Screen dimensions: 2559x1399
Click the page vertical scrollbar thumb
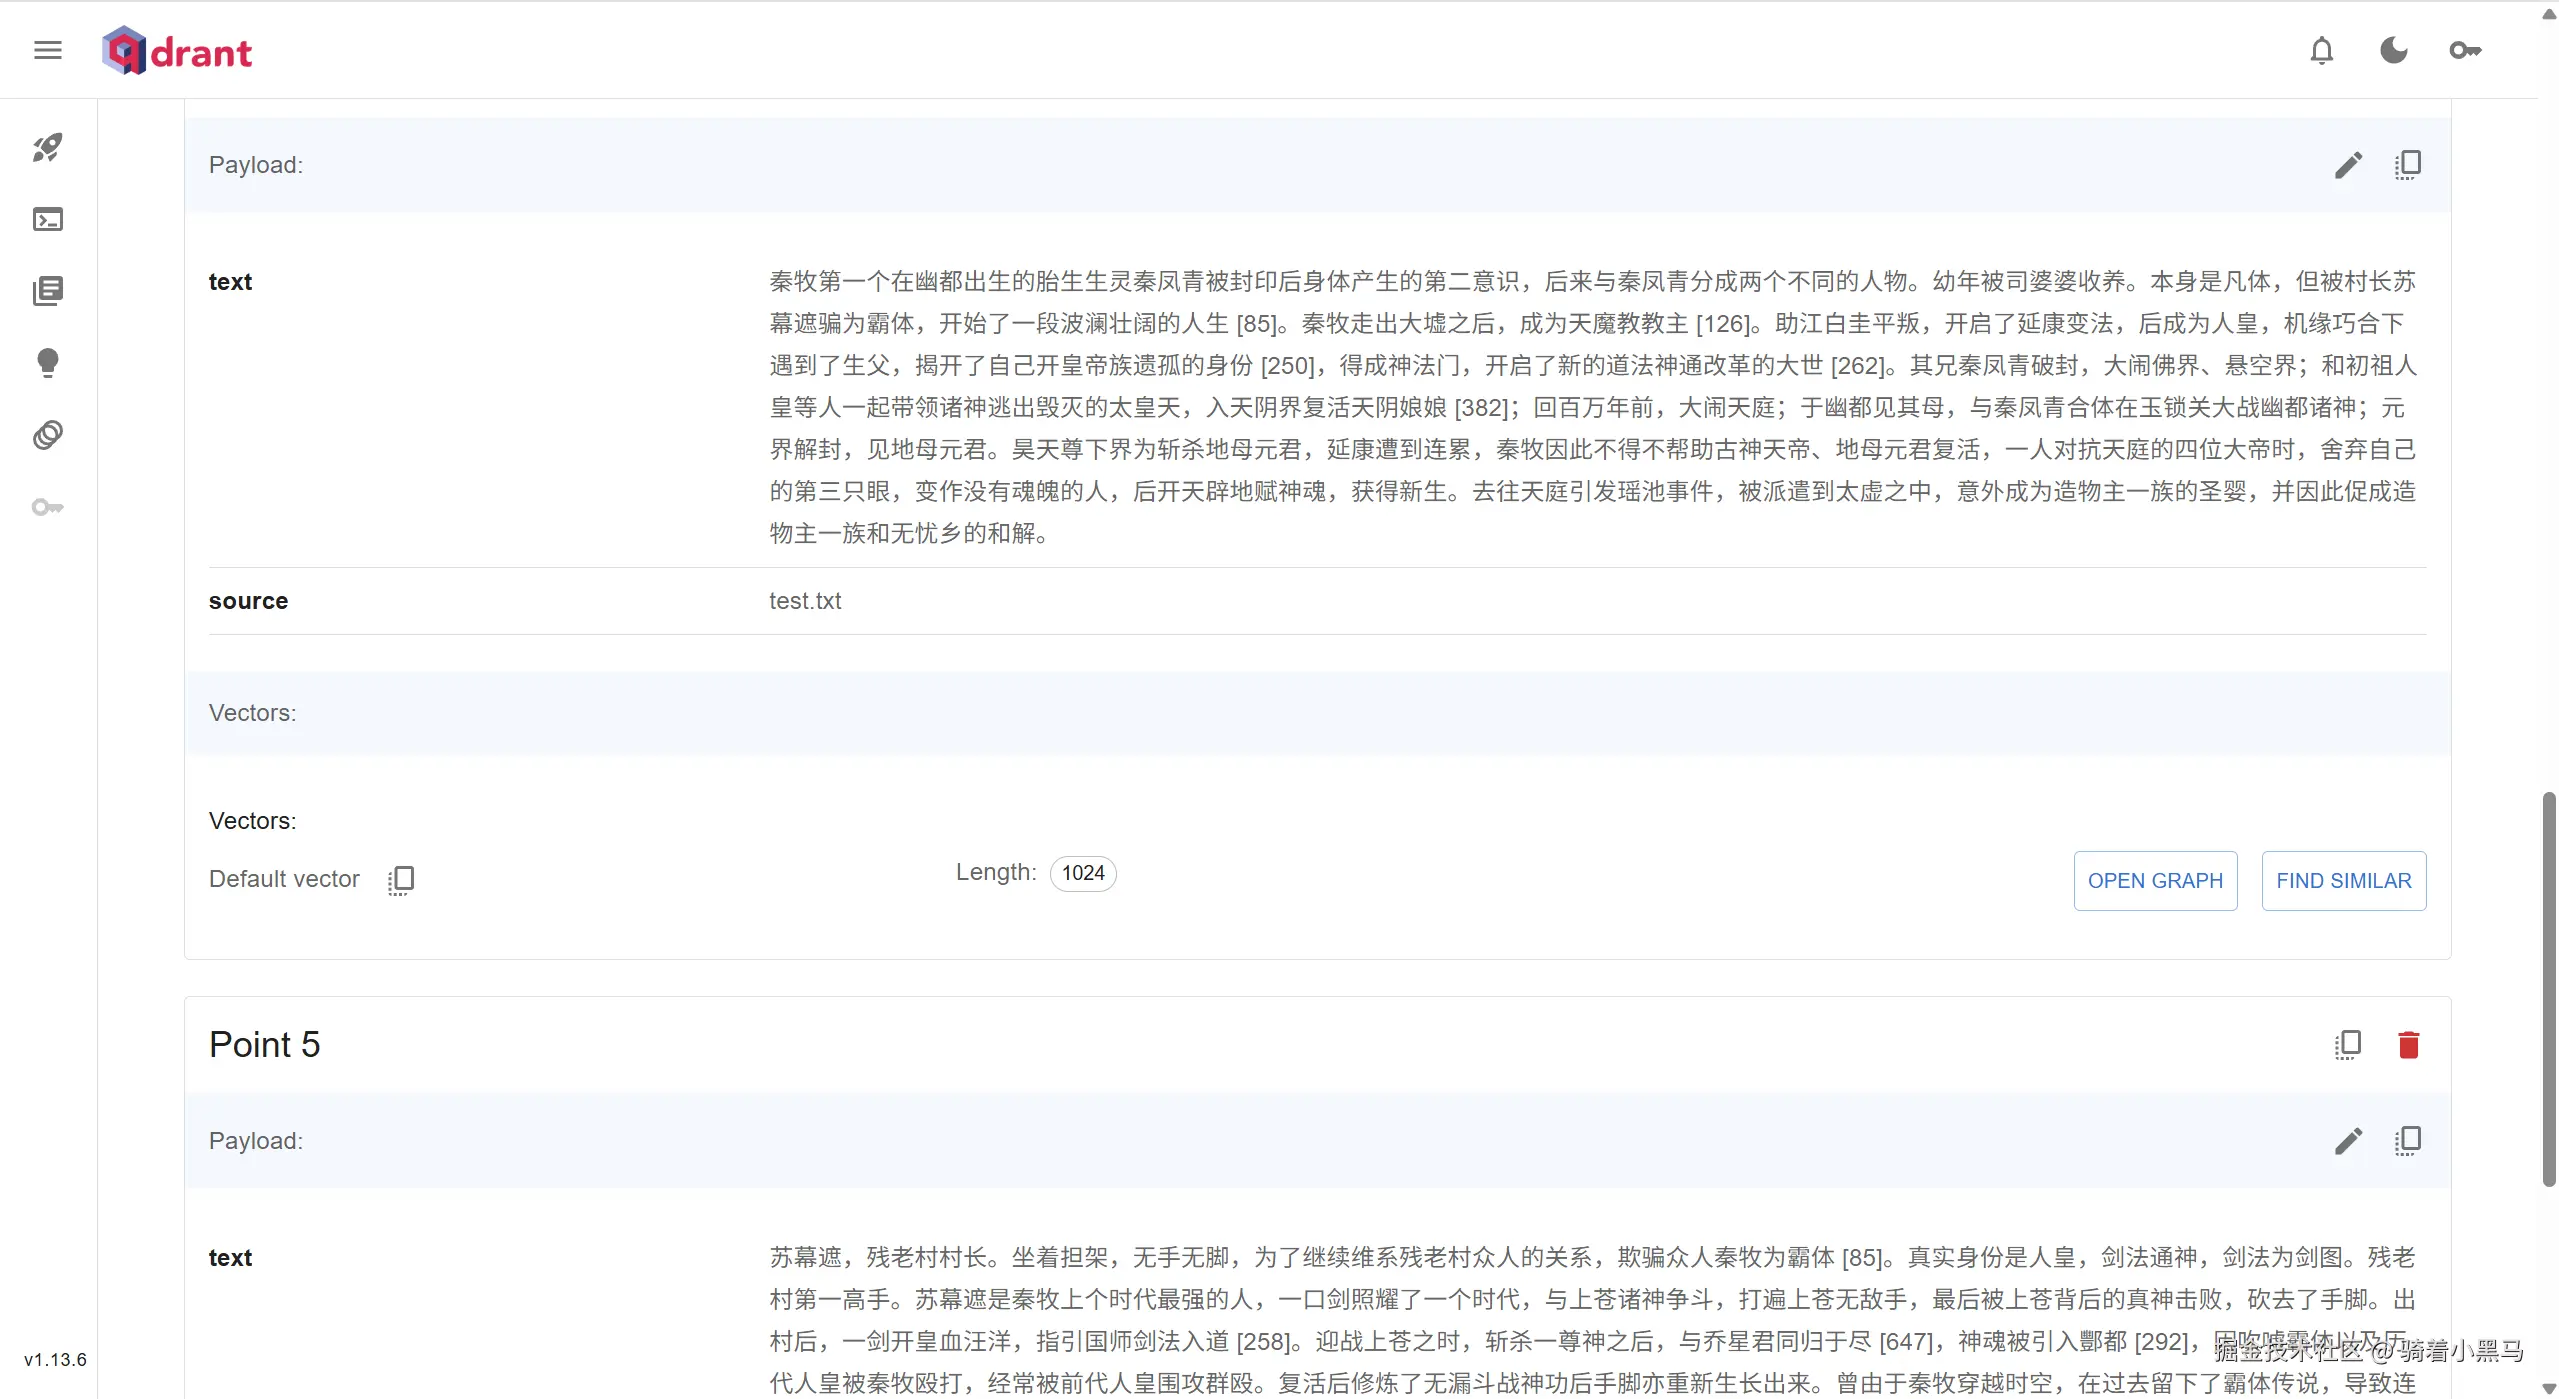point(2548,988)
